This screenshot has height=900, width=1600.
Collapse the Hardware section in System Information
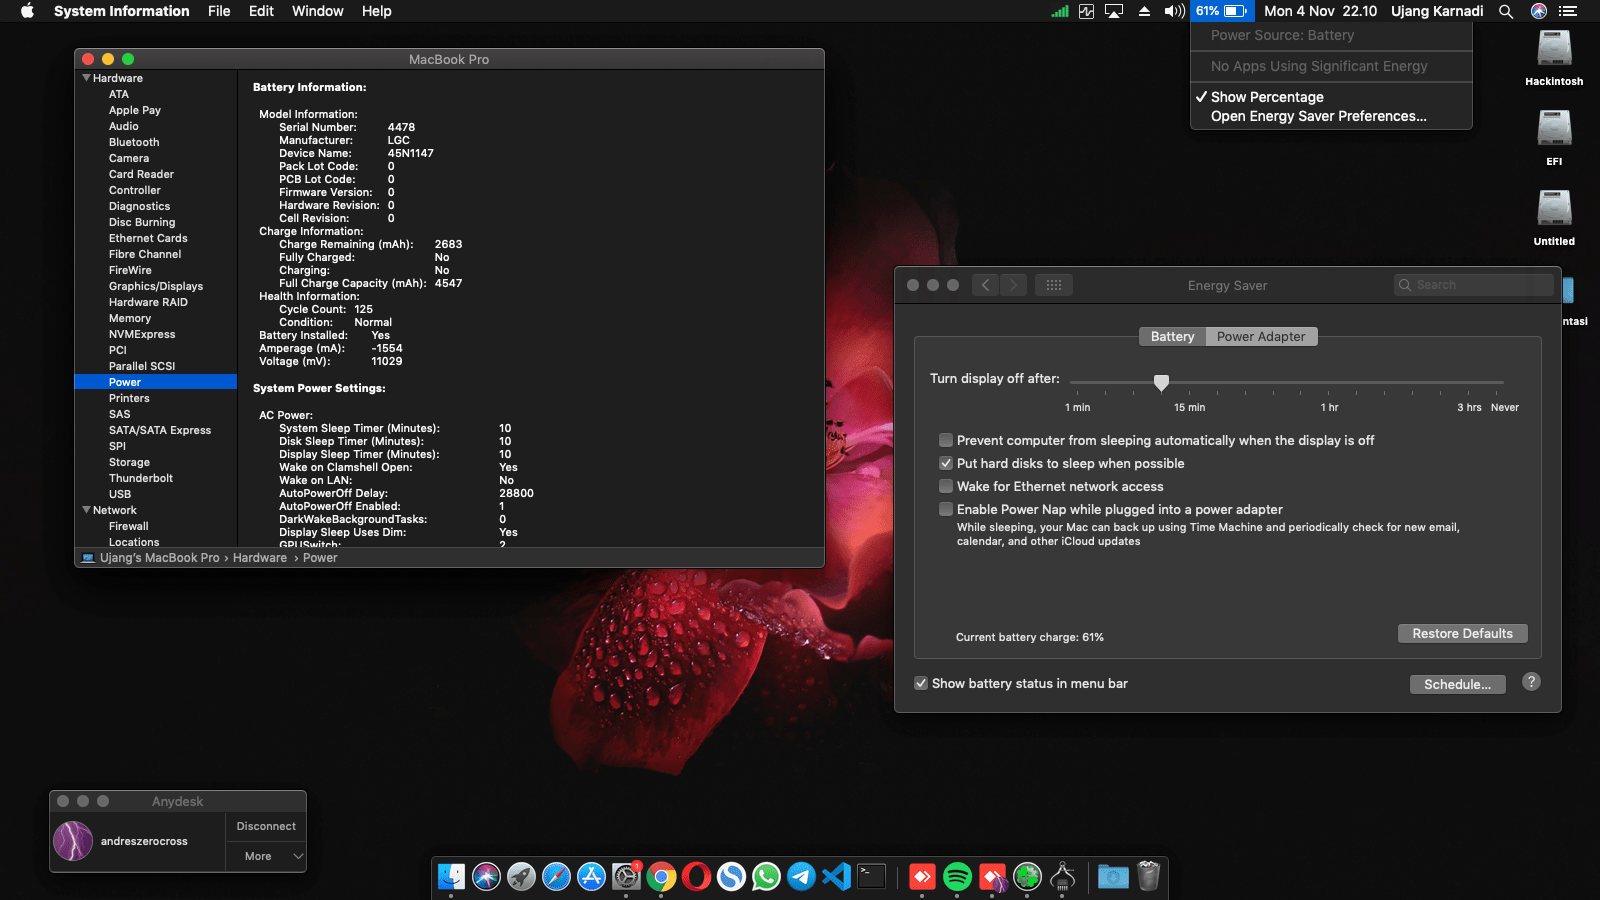click(x=86, y=78)
